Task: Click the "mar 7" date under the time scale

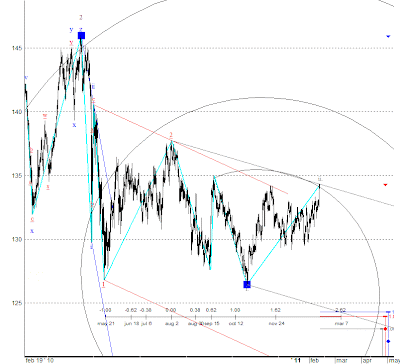Action: coord(342,323)
